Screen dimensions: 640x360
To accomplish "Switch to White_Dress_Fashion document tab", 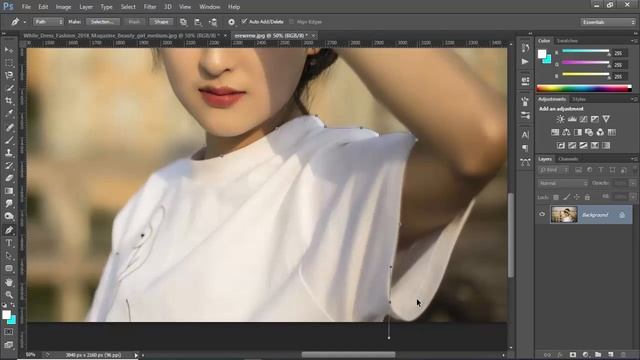I will tap(121, 36).
